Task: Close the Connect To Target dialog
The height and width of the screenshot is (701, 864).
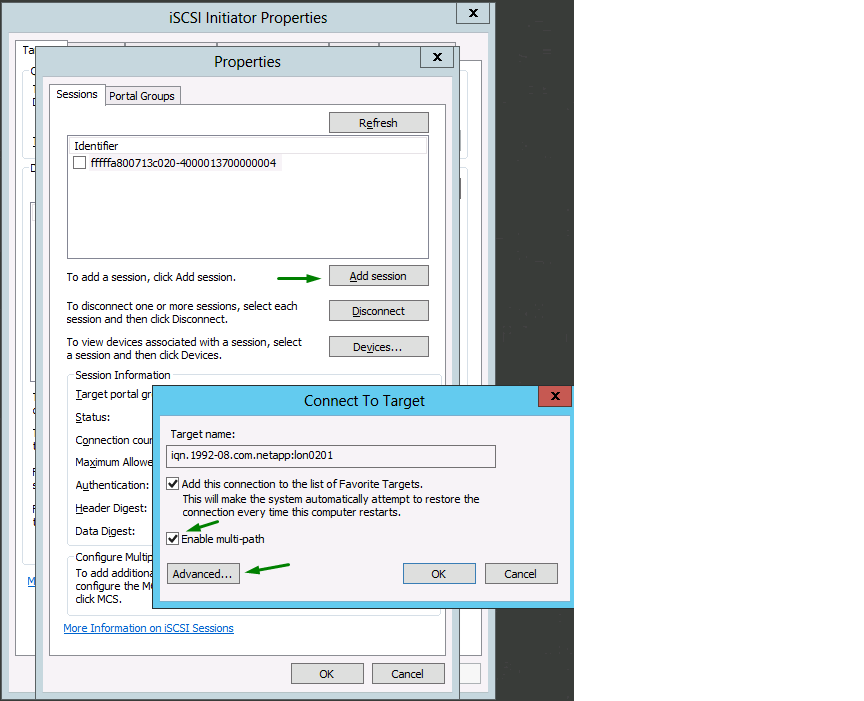Action: (x=554, y=397)
